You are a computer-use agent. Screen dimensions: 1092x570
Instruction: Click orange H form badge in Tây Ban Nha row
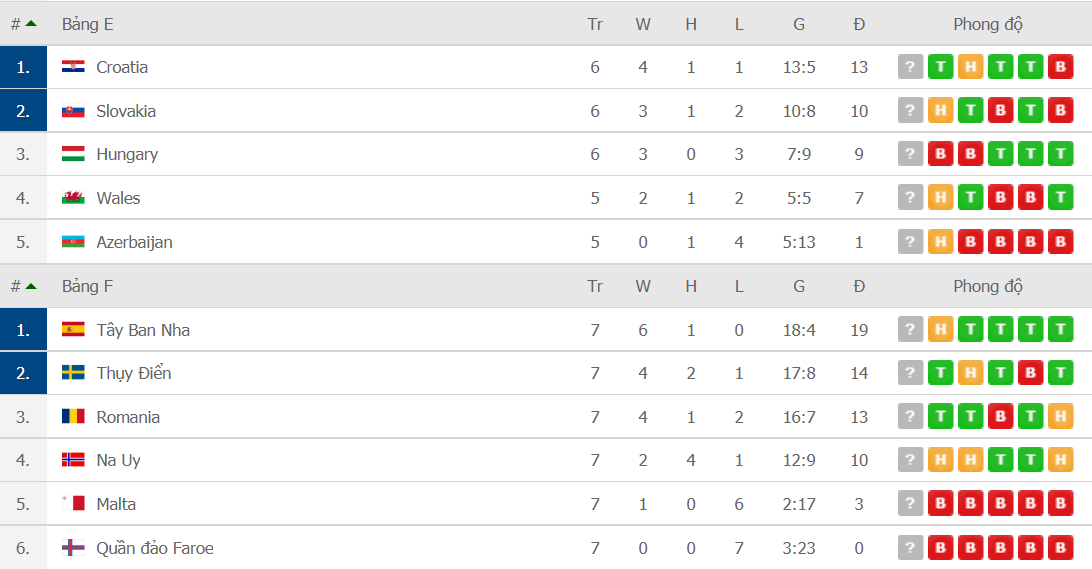click(940, 329)
